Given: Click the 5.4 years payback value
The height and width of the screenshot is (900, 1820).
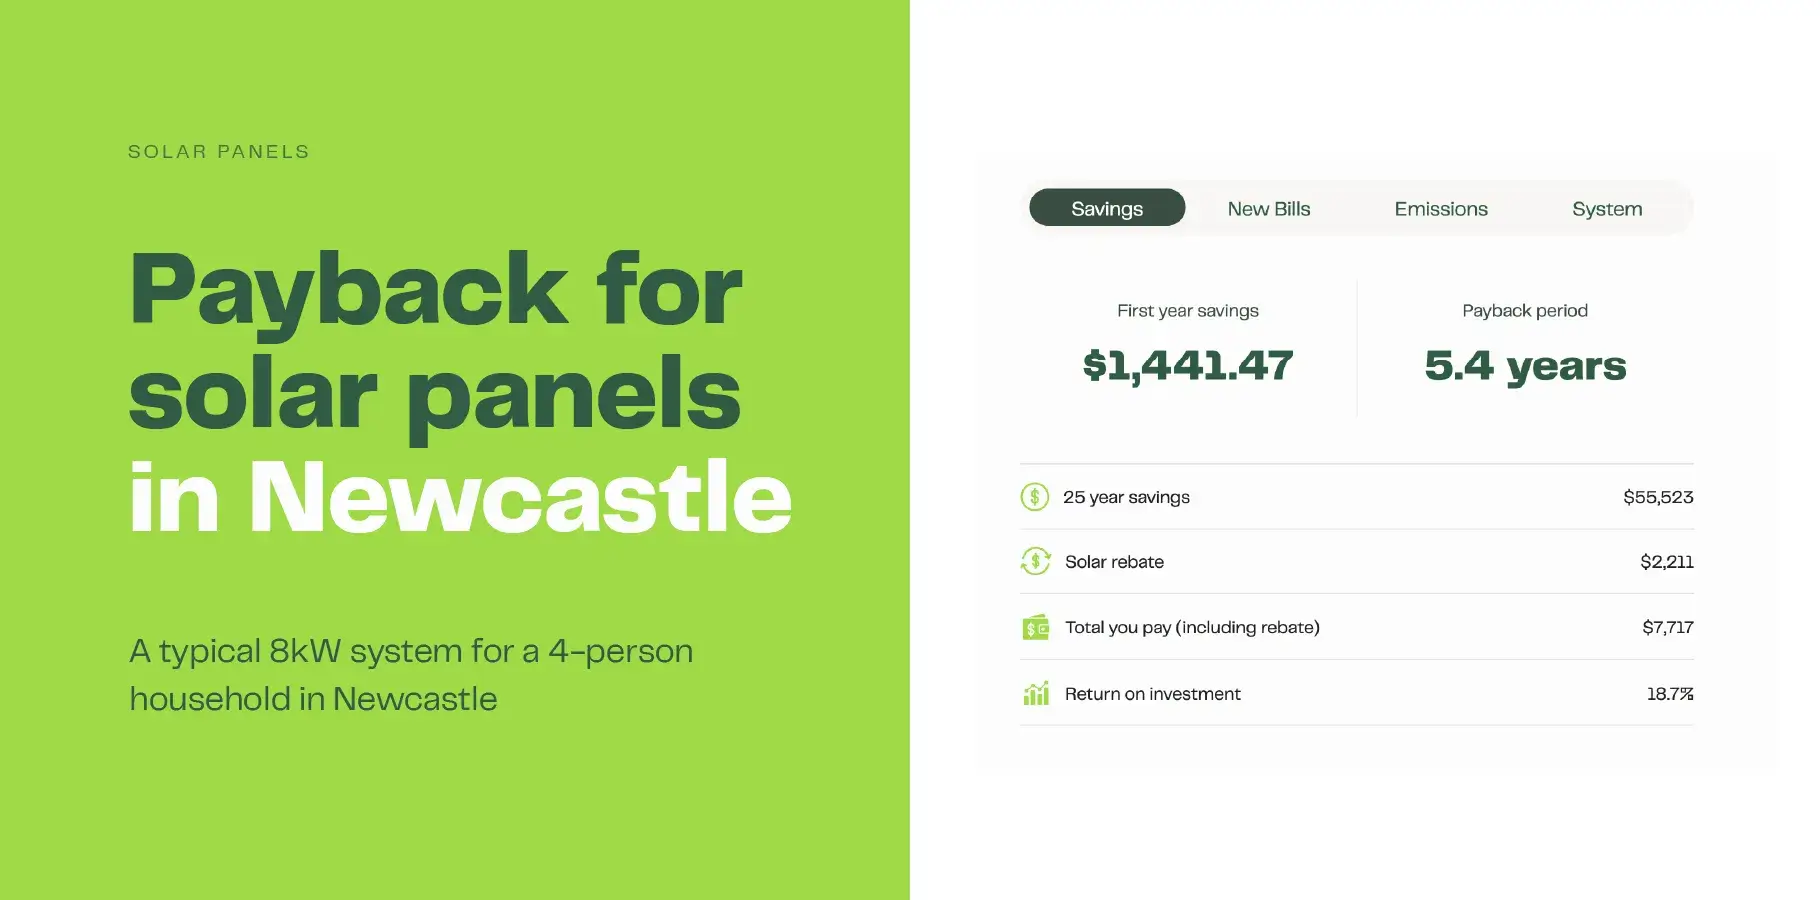Looking at the screenshot, I should (1525, 366).
